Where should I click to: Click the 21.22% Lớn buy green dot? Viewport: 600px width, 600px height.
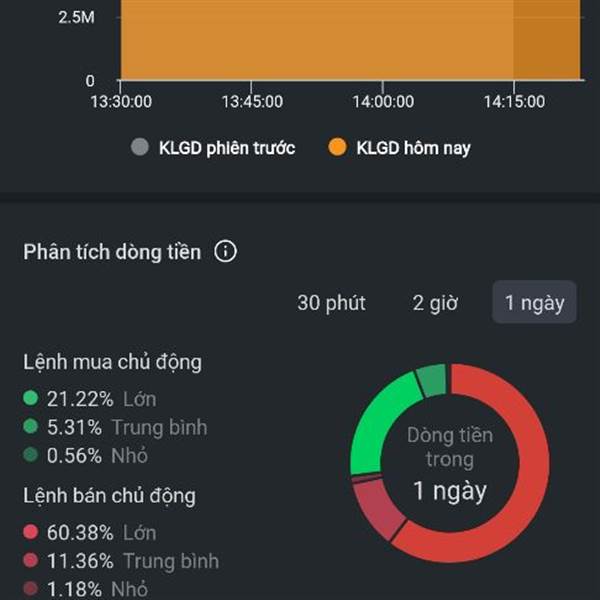31,398
